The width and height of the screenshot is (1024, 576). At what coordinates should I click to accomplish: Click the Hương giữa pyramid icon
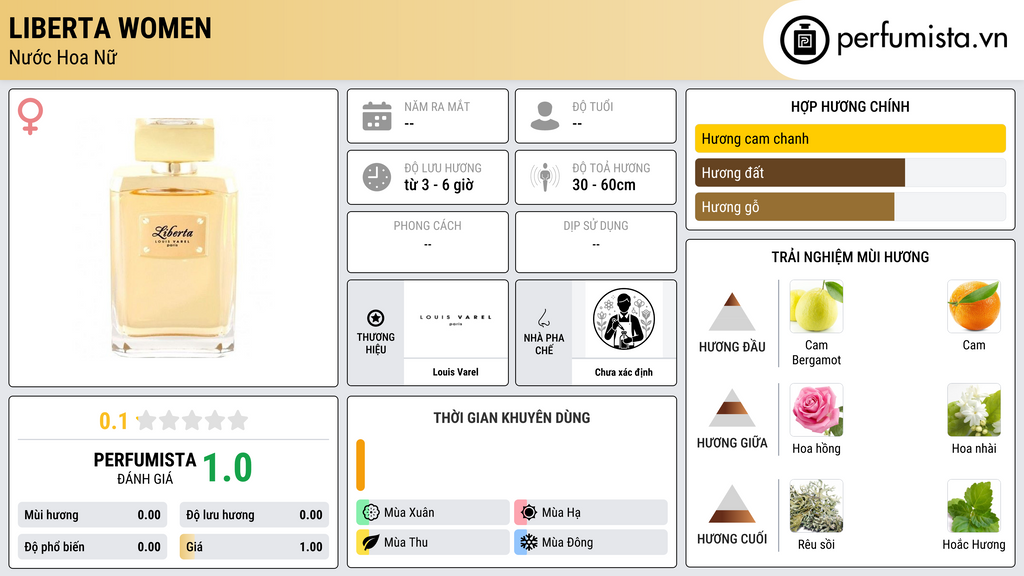coord(732,408)
